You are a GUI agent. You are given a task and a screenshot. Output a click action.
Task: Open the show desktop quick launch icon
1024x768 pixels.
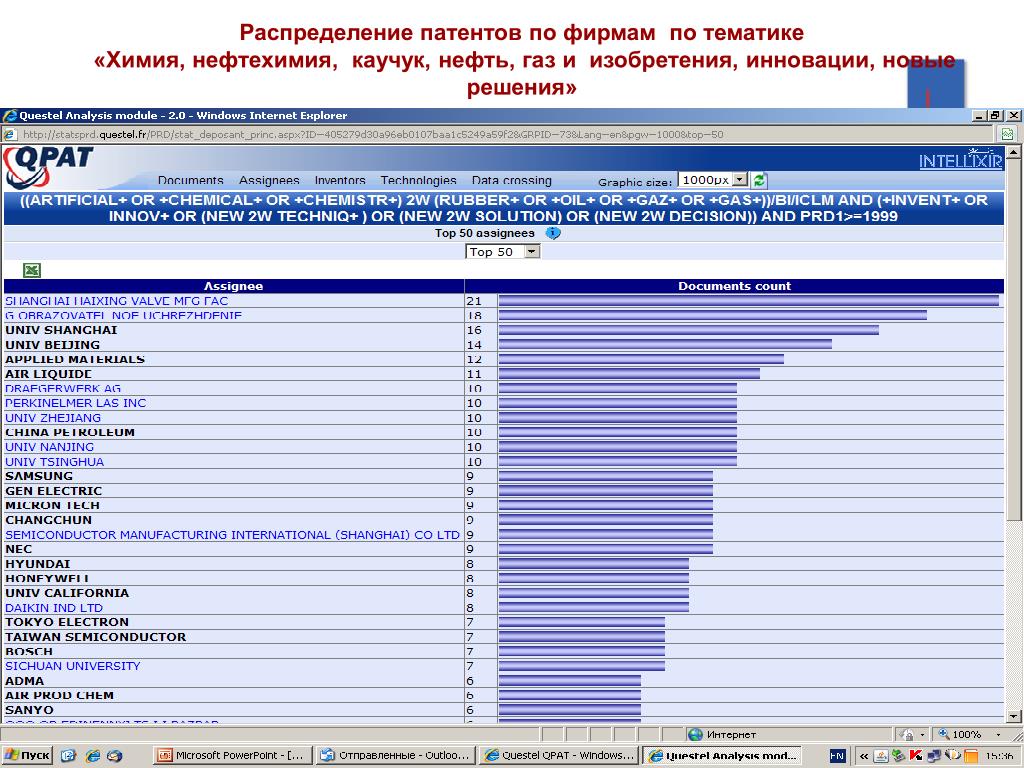69,756
